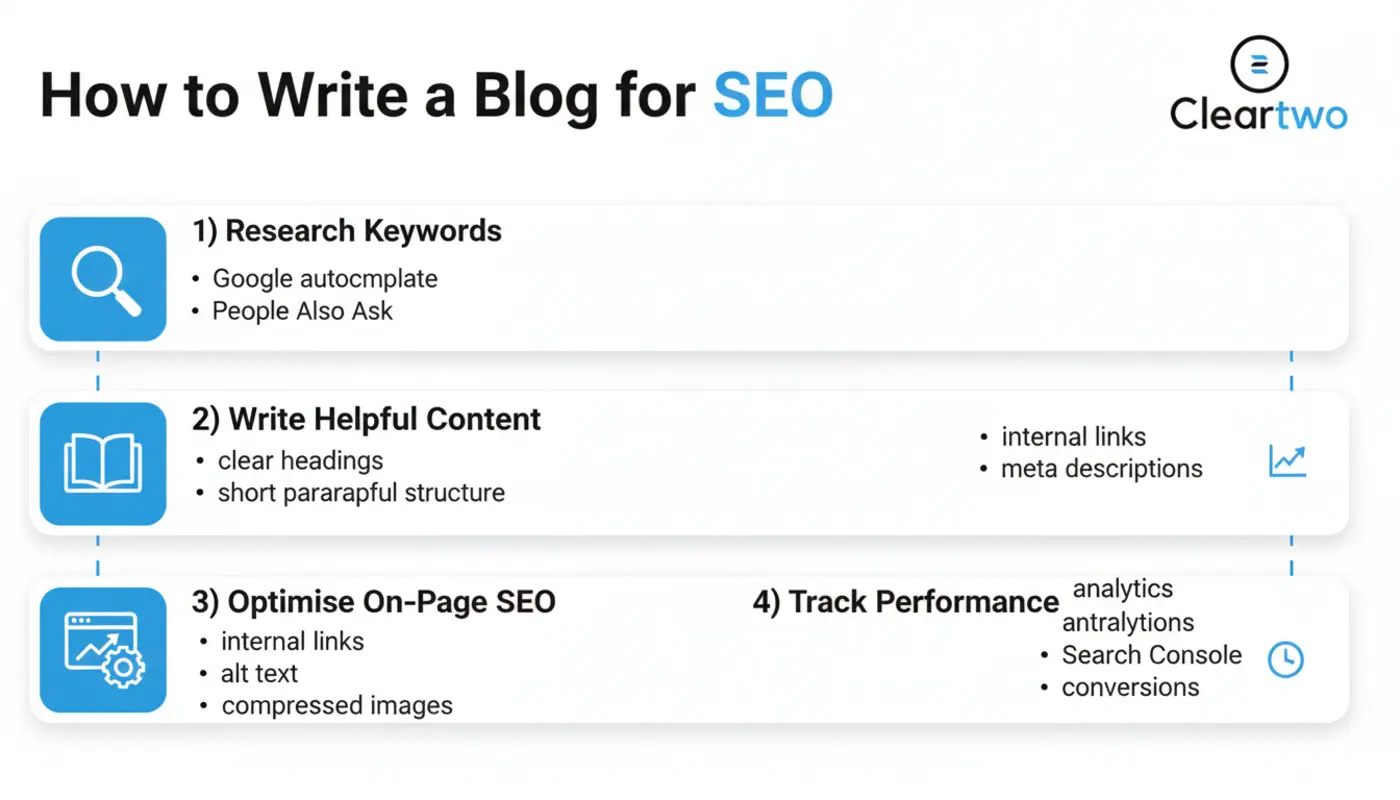Click the People Also Ask bullet
This screenshot has height=800, width=1400.
[x=302, y=311]
